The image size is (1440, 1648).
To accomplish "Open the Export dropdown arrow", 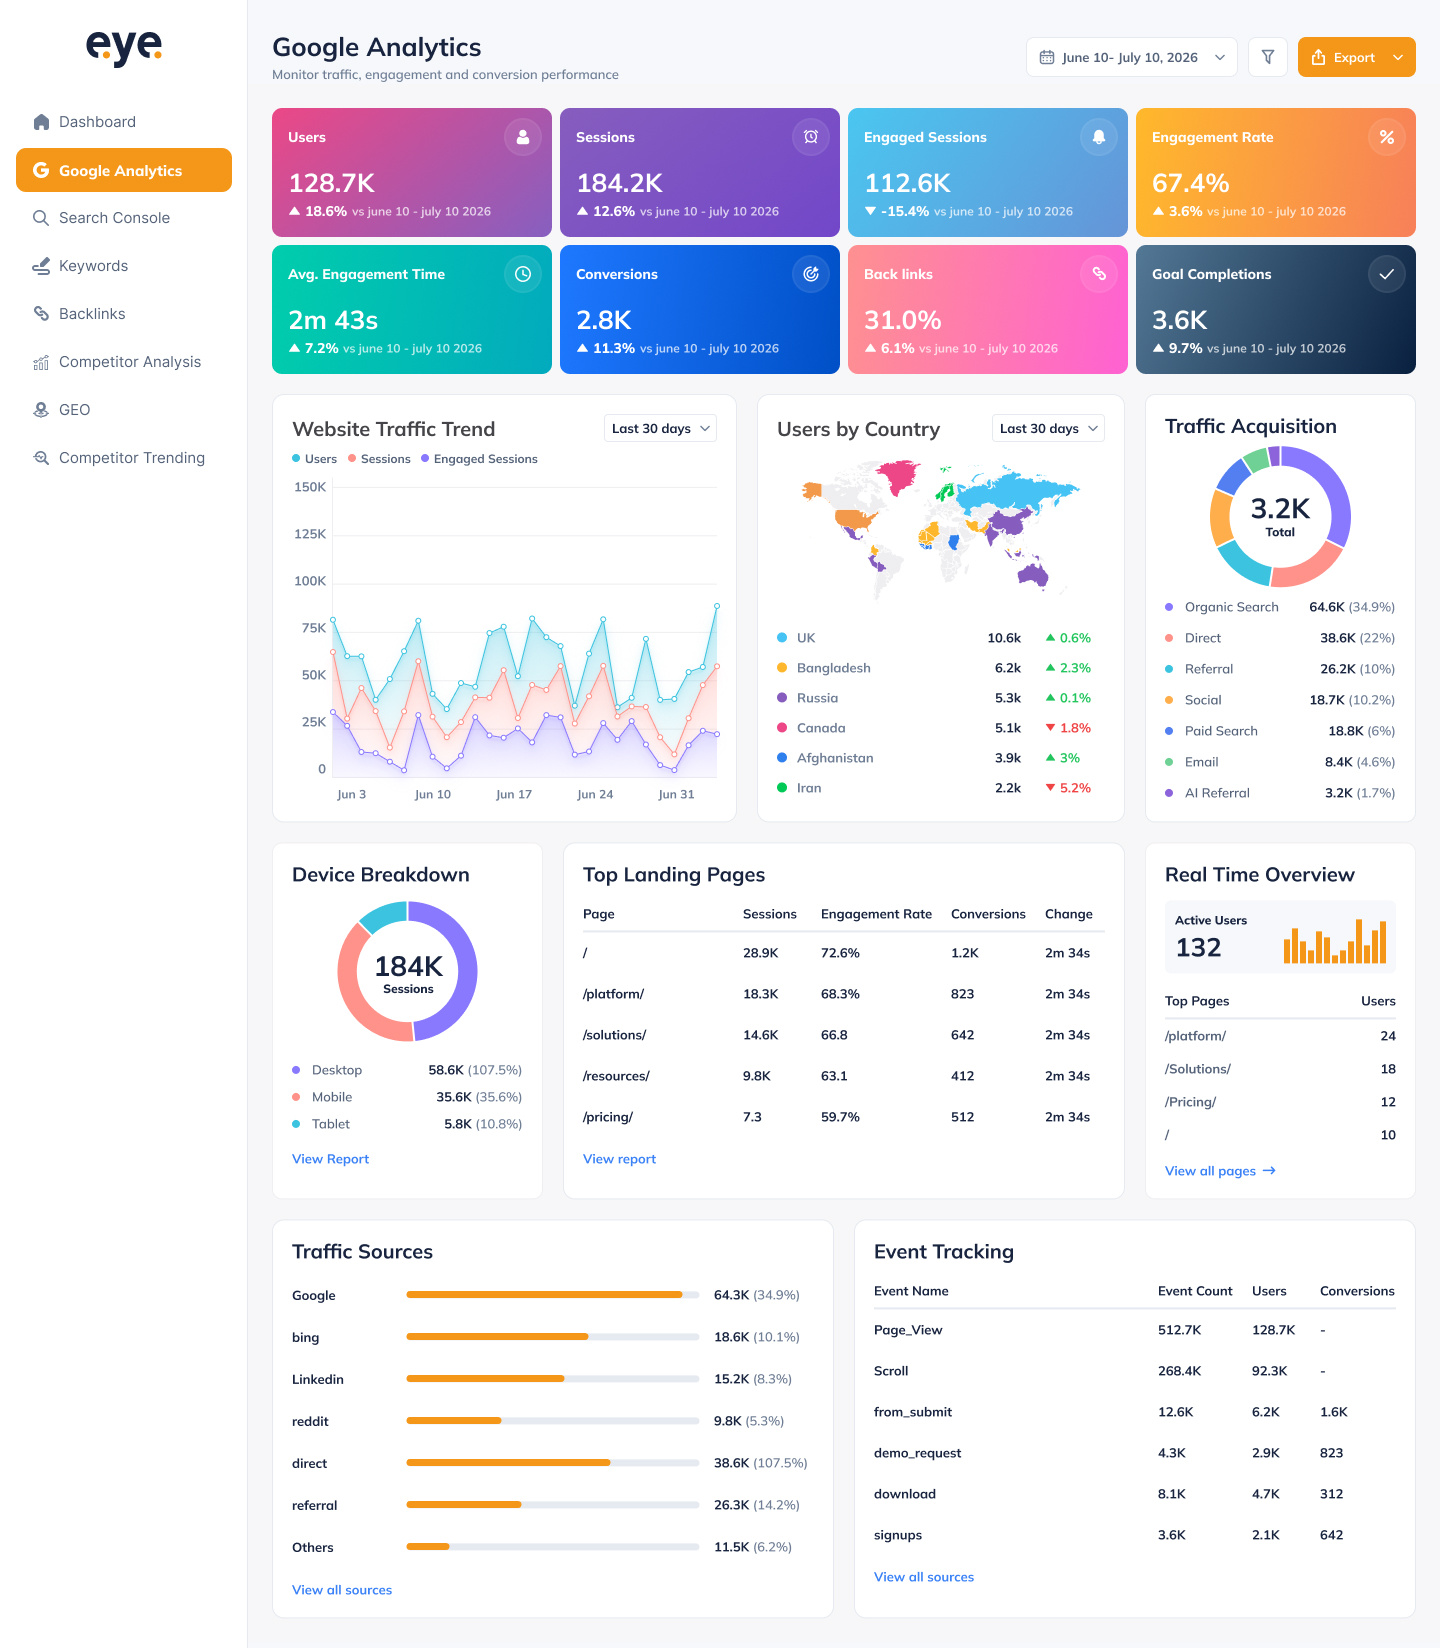I will point(1398,57).
